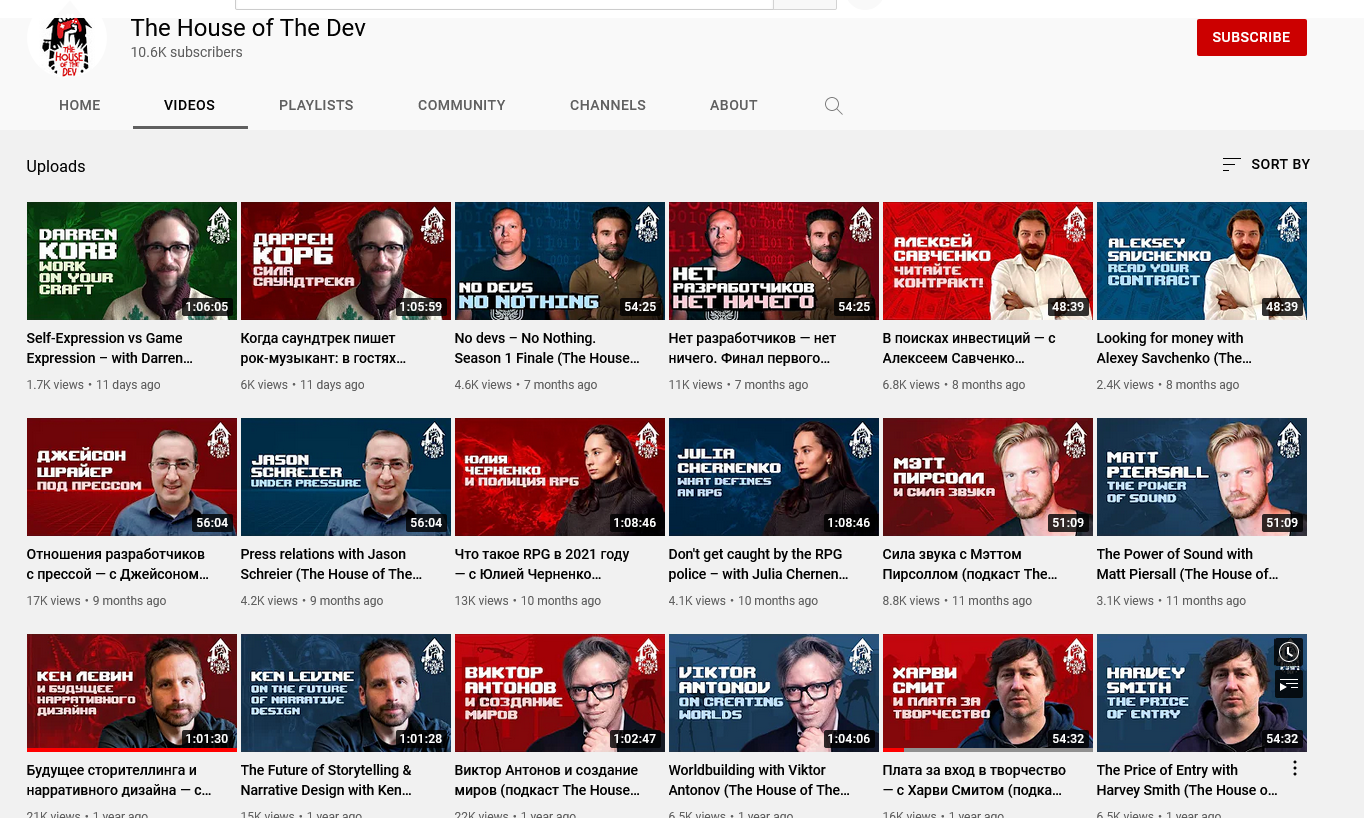Play the Нет Разработчиков Нет Ничего thumbnail
The width and height of the screenshot is (1364, 818).
(x=774, y=261)
